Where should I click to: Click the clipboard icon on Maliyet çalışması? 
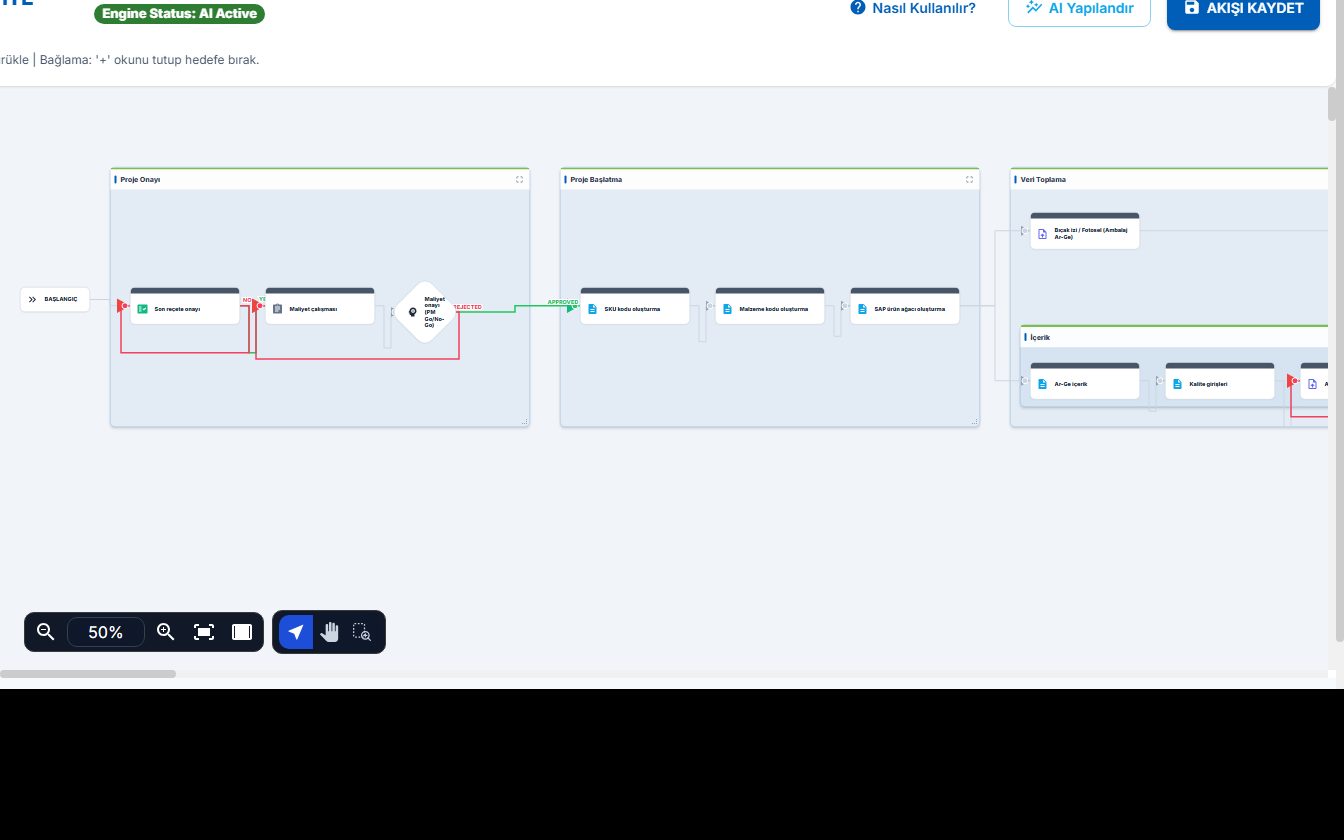[278, 309]
